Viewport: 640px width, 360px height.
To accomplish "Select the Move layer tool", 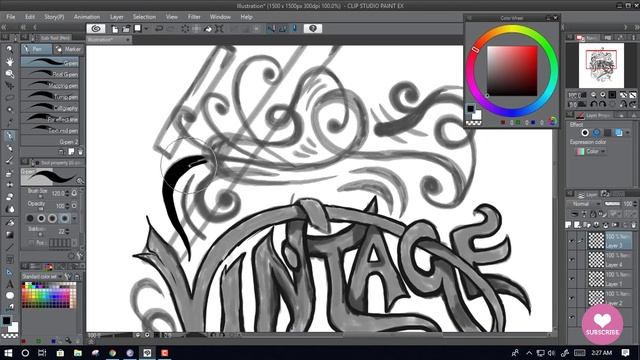I will [9, 86].
